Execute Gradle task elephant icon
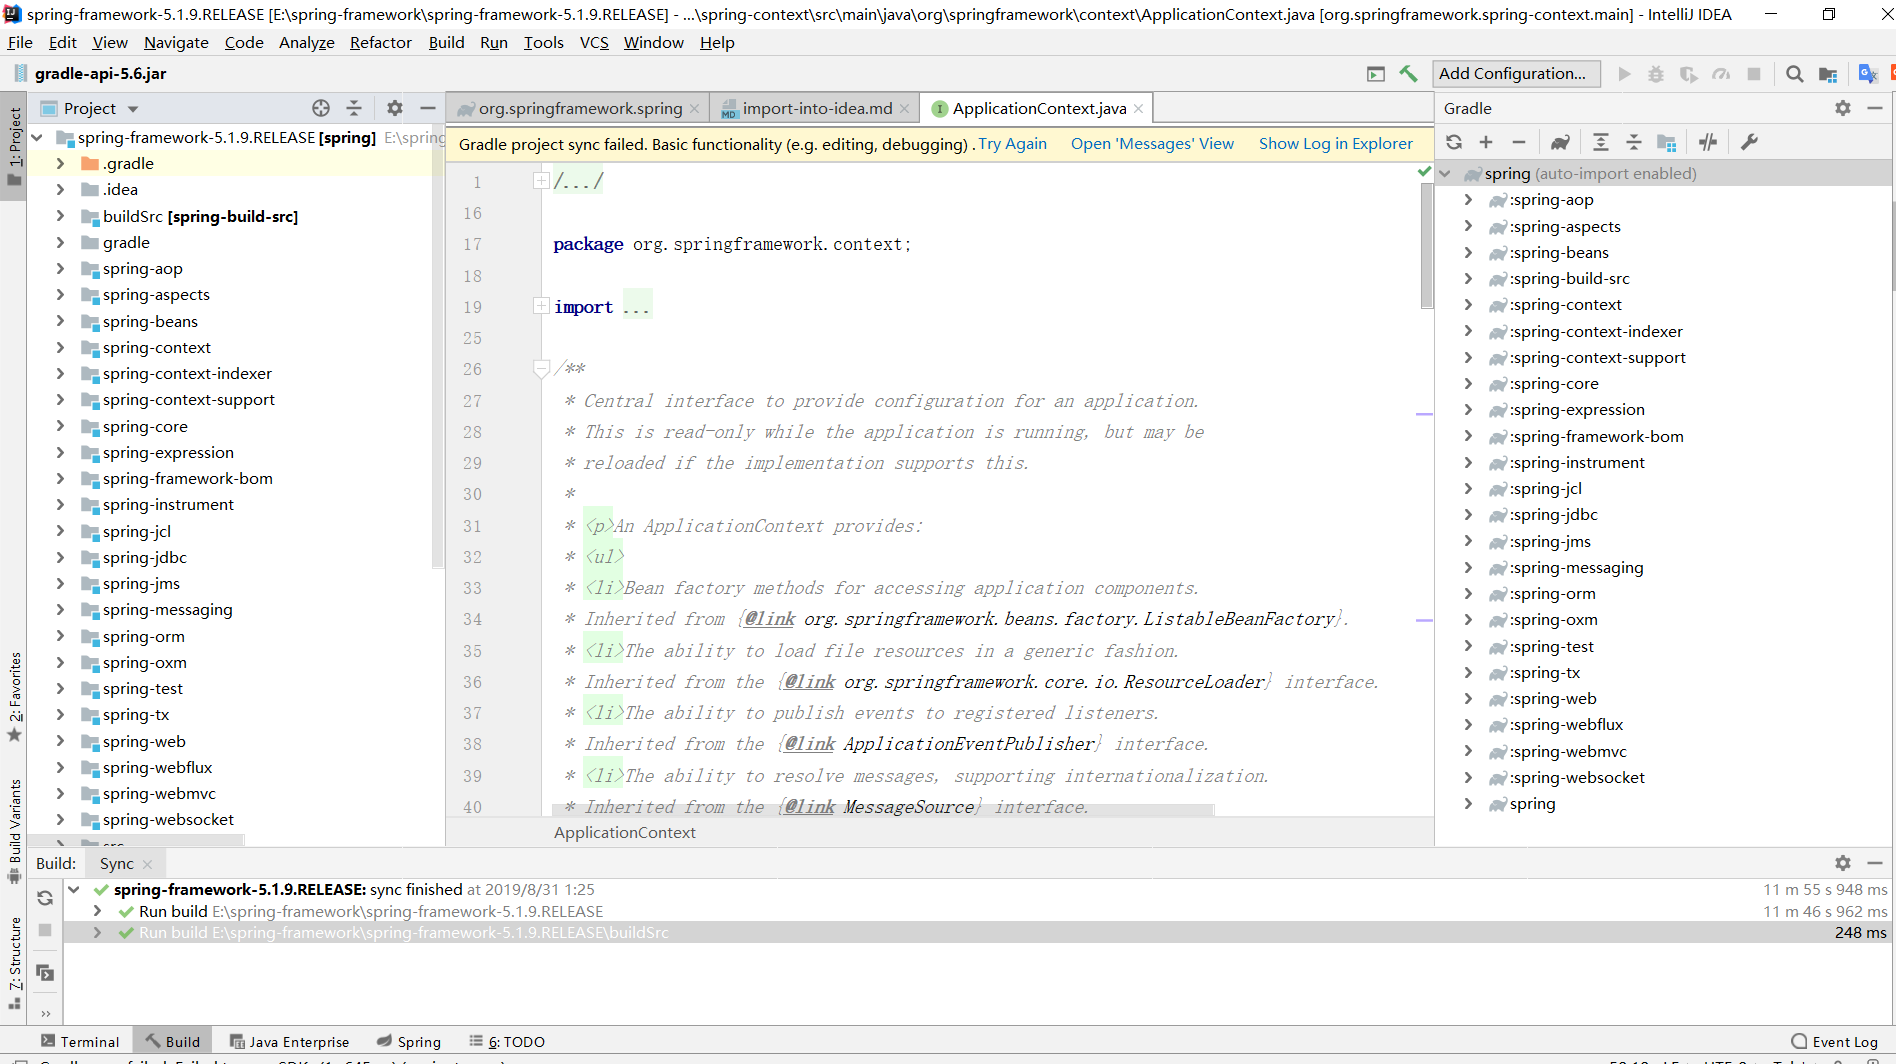 pos(1560,142)
